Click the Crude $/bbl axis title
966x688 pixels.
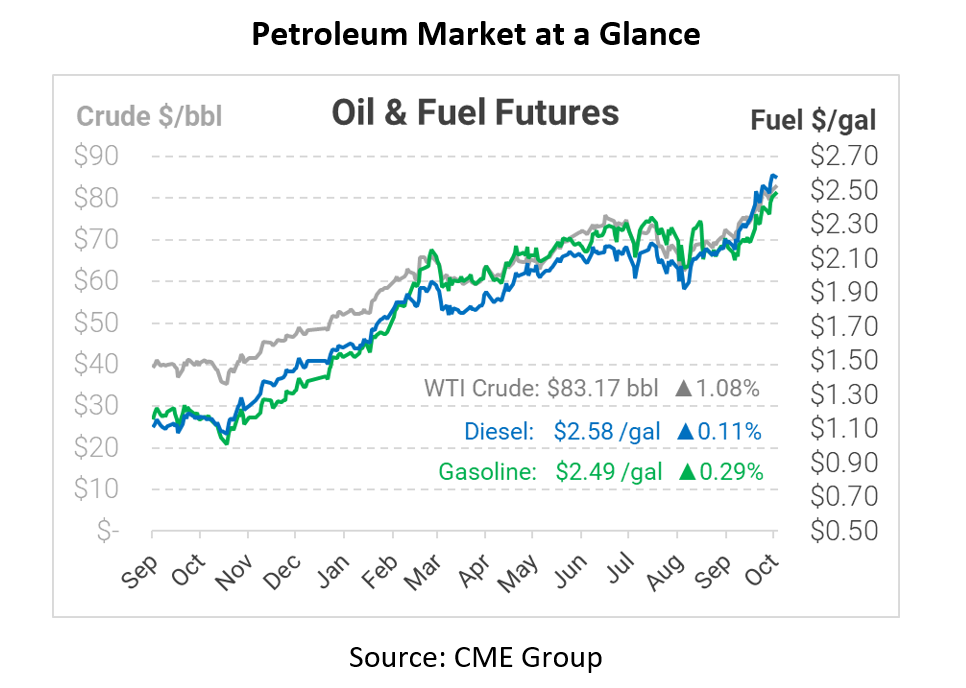[150, 117]
